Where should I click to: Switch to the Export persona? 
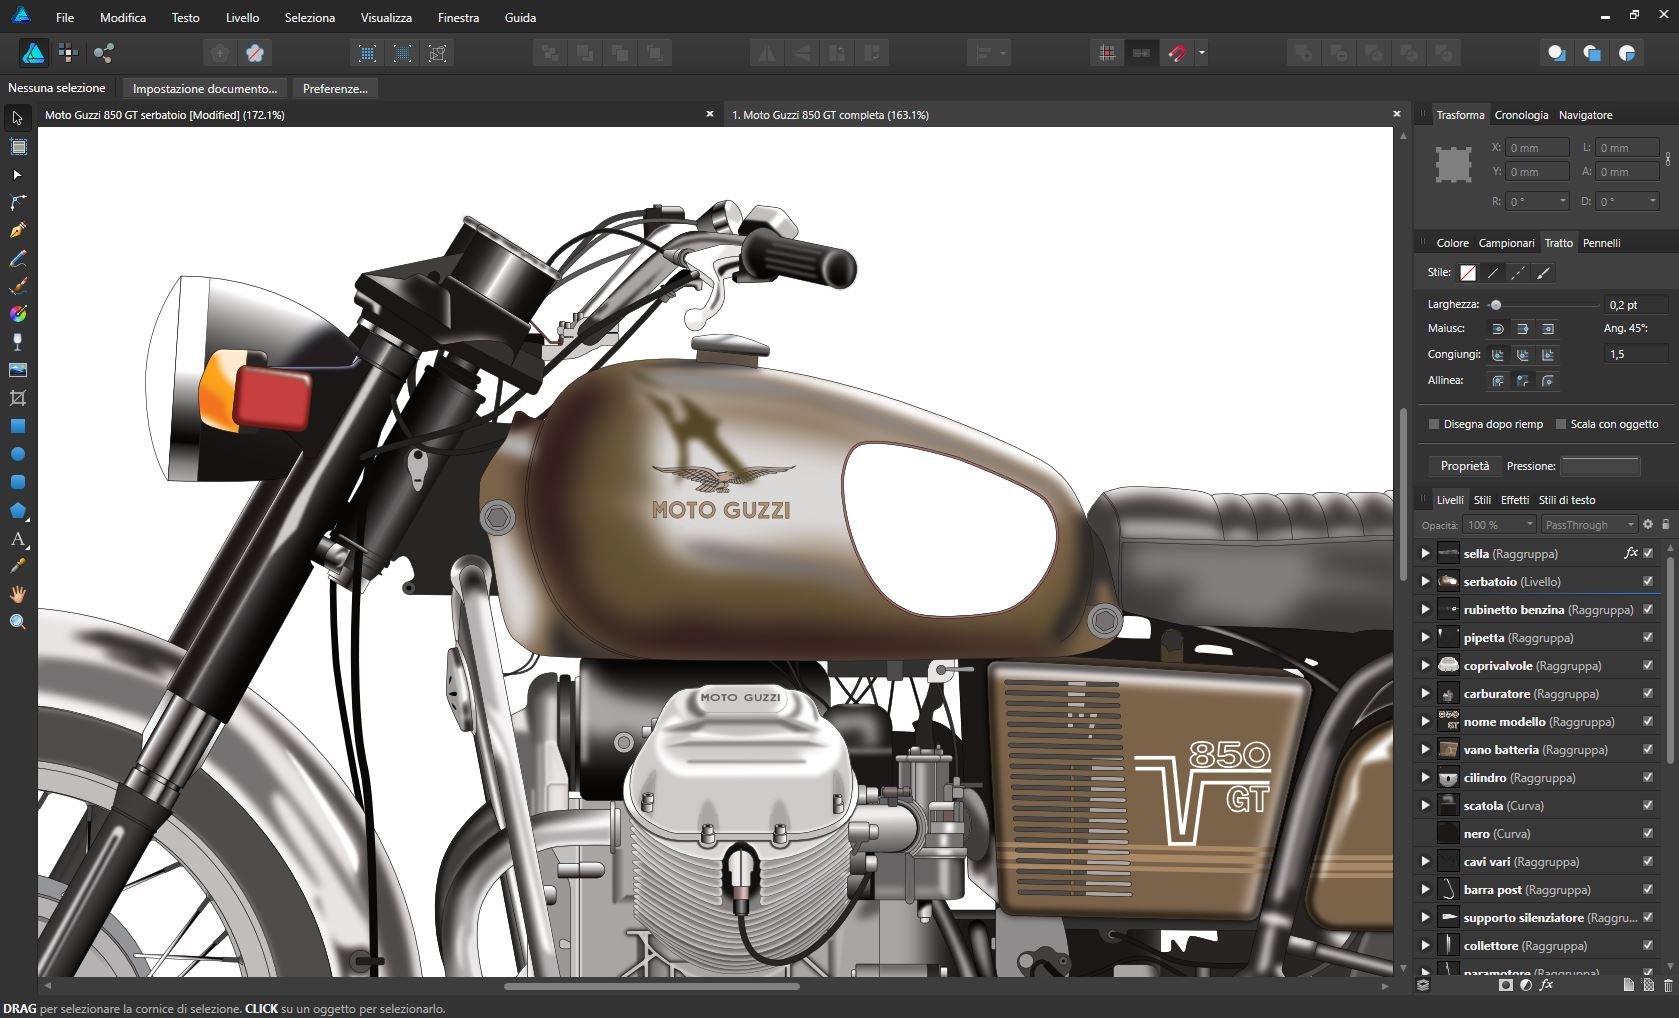click(103, 53)
